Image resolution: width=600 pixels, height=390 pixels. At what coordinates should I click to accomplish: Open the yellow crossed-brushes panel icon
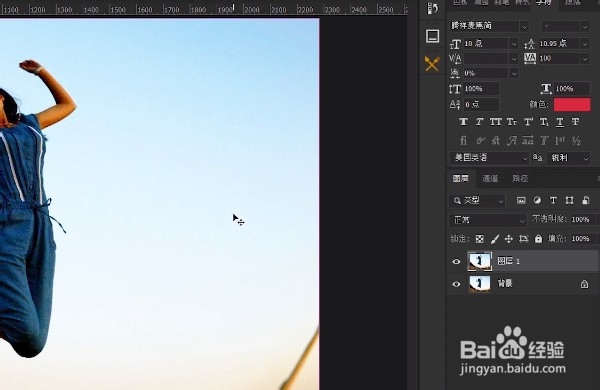pyautogui.click(x=432, y=64)
